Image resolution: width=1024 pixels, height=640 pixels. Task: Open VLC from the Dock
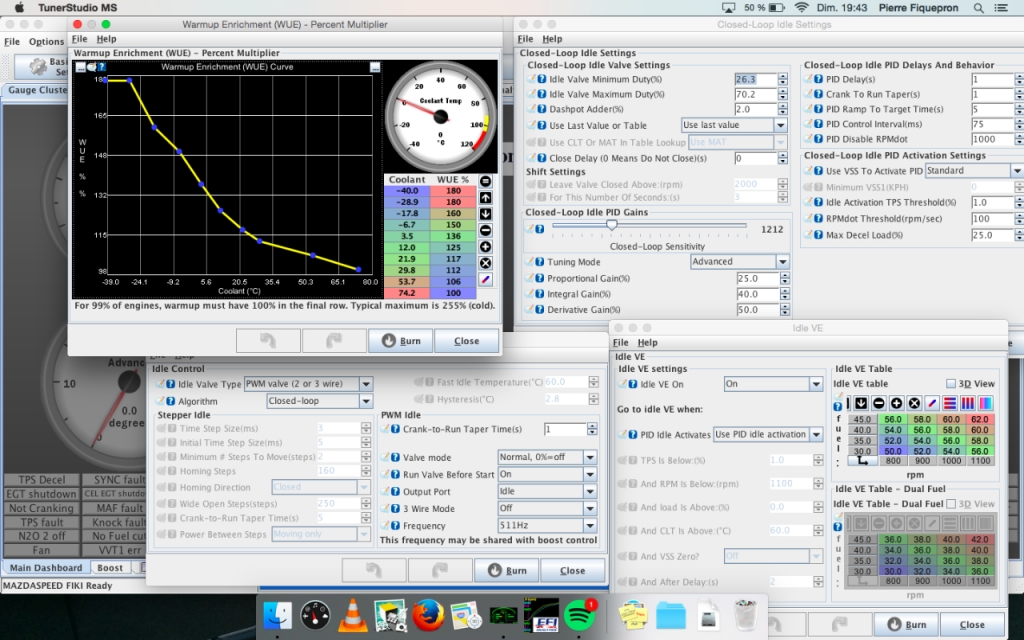click(x=353, y=615)
